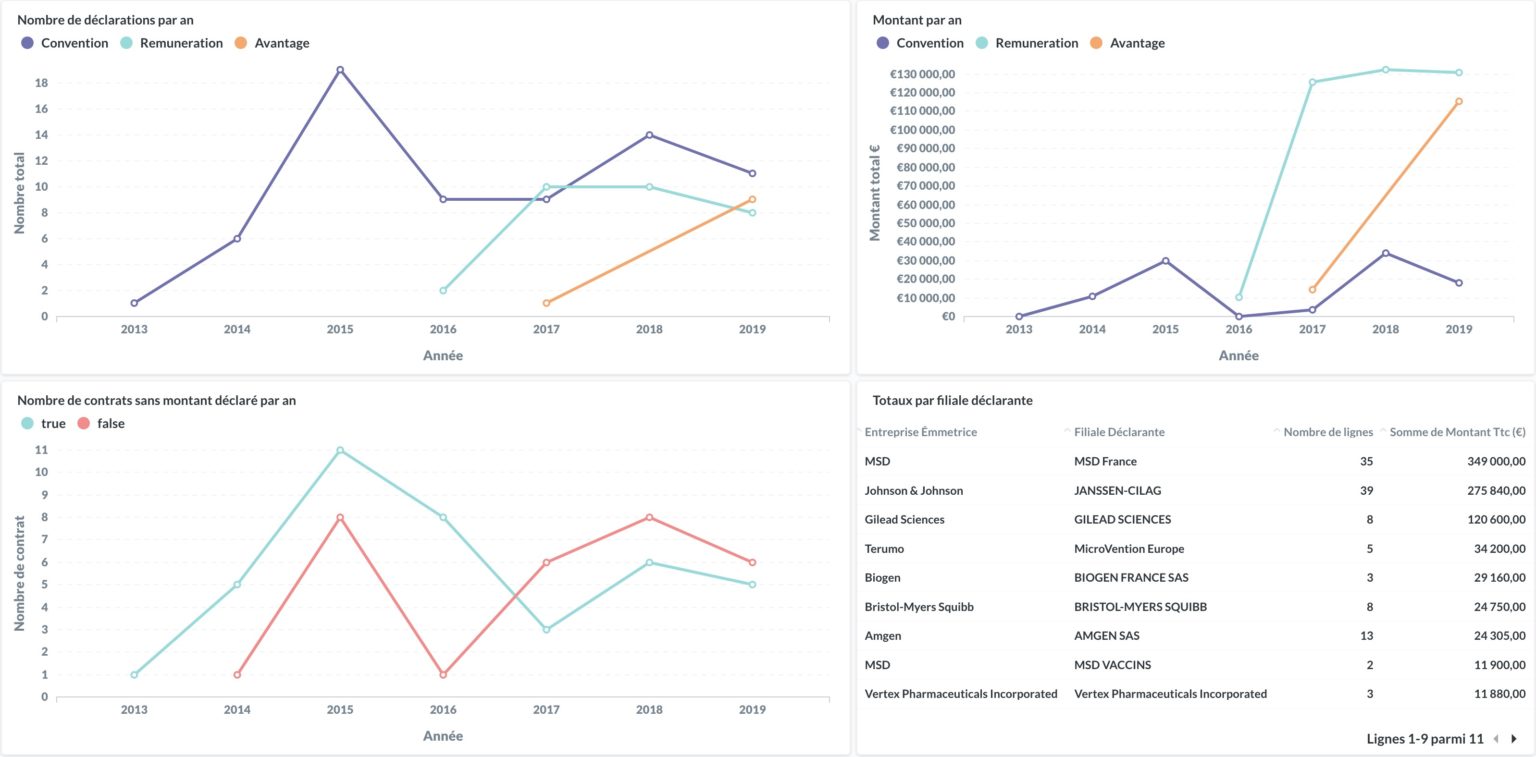Screen dimensions: 1536x757
Task: Open the 'Nombre de déclarations par an' card title
Action: coord(105,19)
